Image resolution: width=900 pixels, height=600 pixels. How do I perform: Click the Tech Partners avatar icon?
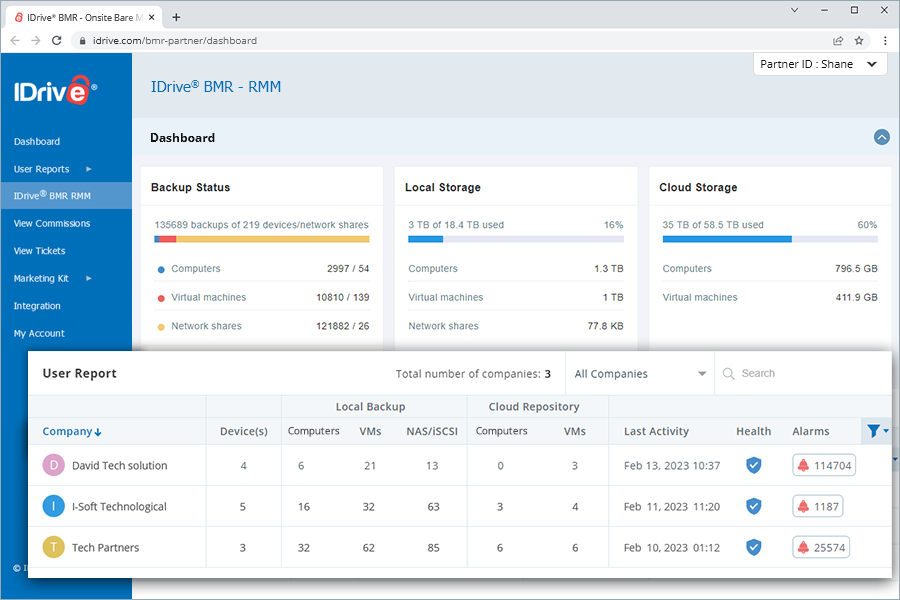[x=53, y=547]
